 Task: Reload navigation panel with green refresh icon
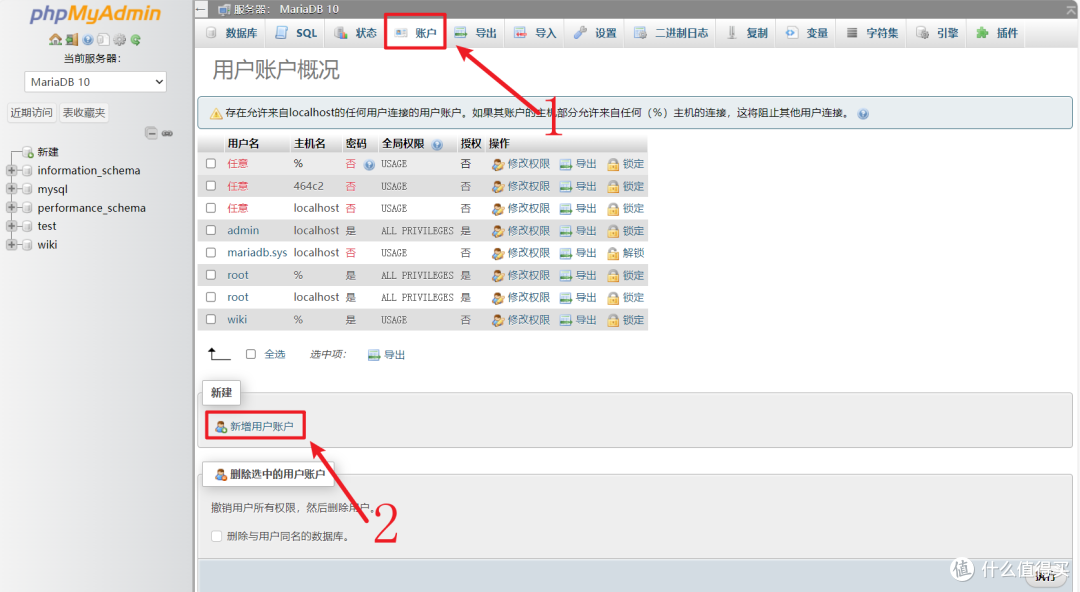pos(136,40)
